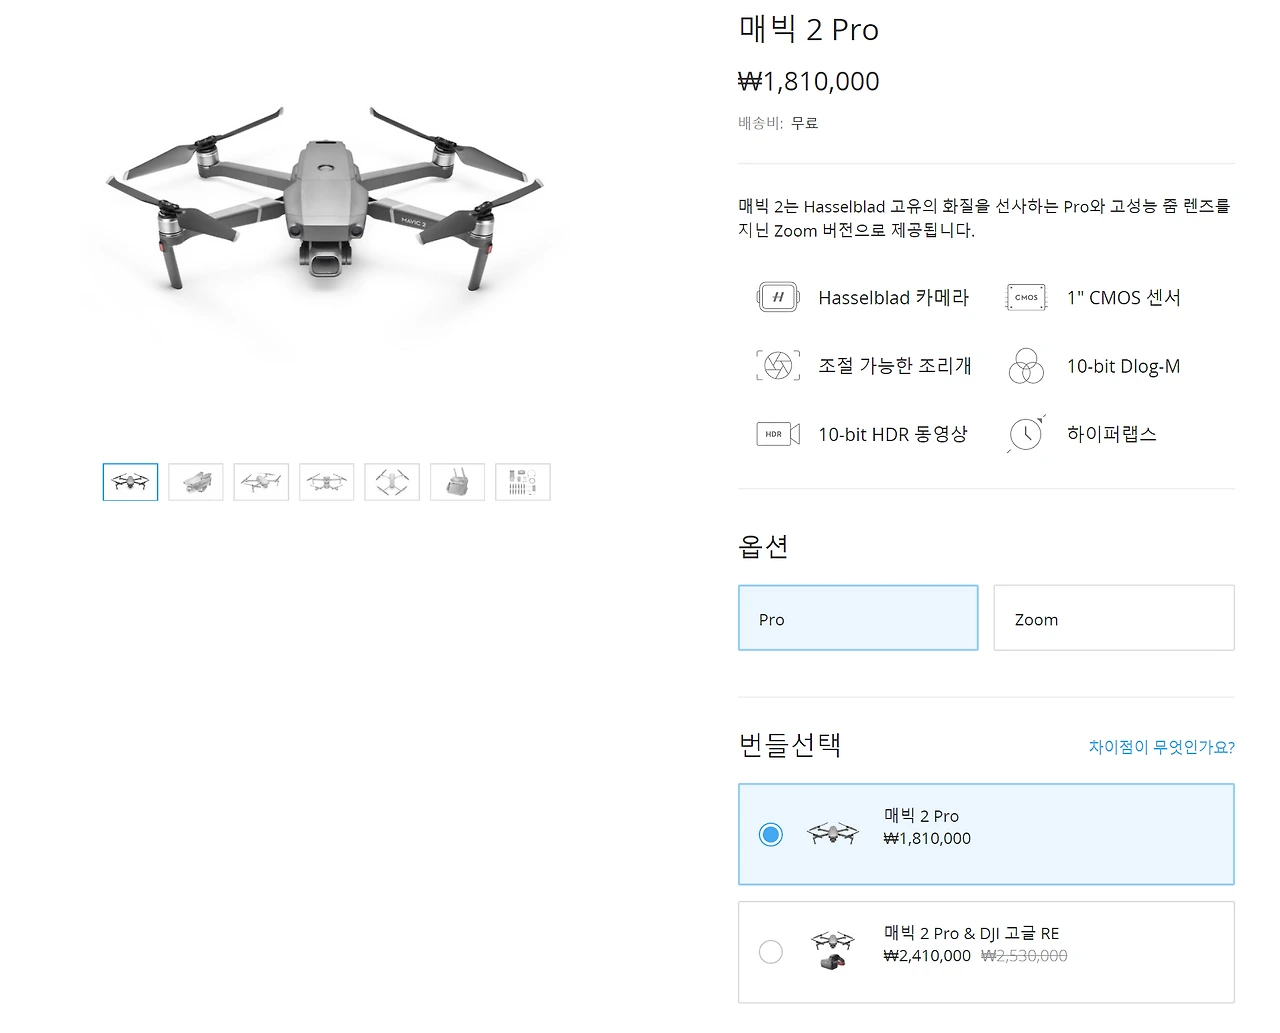Click the 옵션 section heading

click(763, 546)
